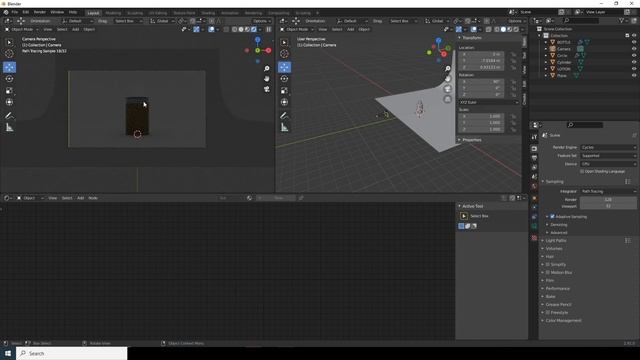Toggle the Adaptive Sampling checkbox
The width and height of the screenshot is (640, 360).
click(552, 217)
